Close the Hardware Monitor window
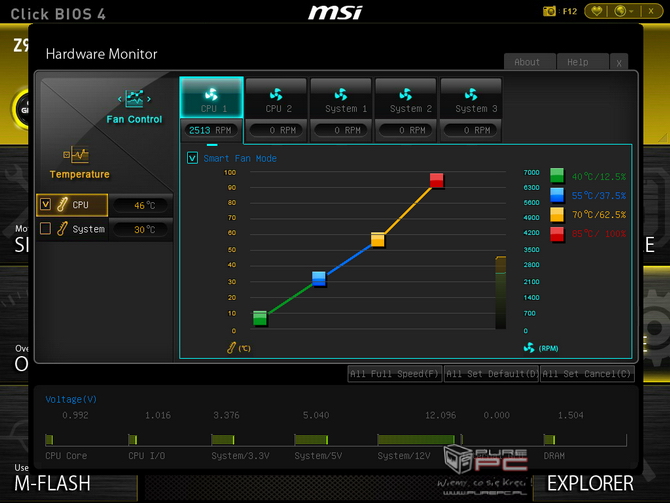670x503 pixels. coord(619,62)
